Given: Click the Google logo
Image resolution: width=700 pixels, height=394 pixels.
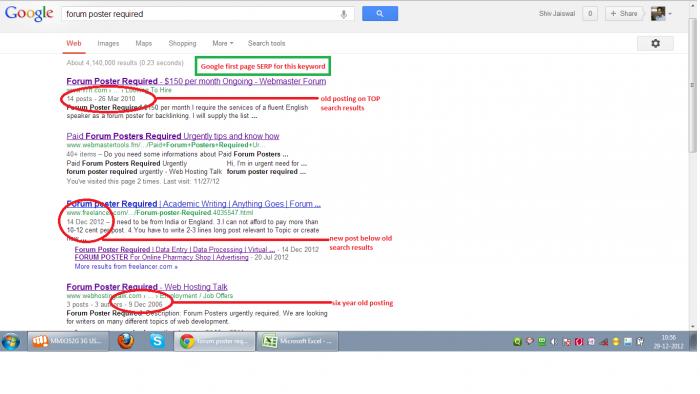Looking at the screenshot, I should (29, 13).
